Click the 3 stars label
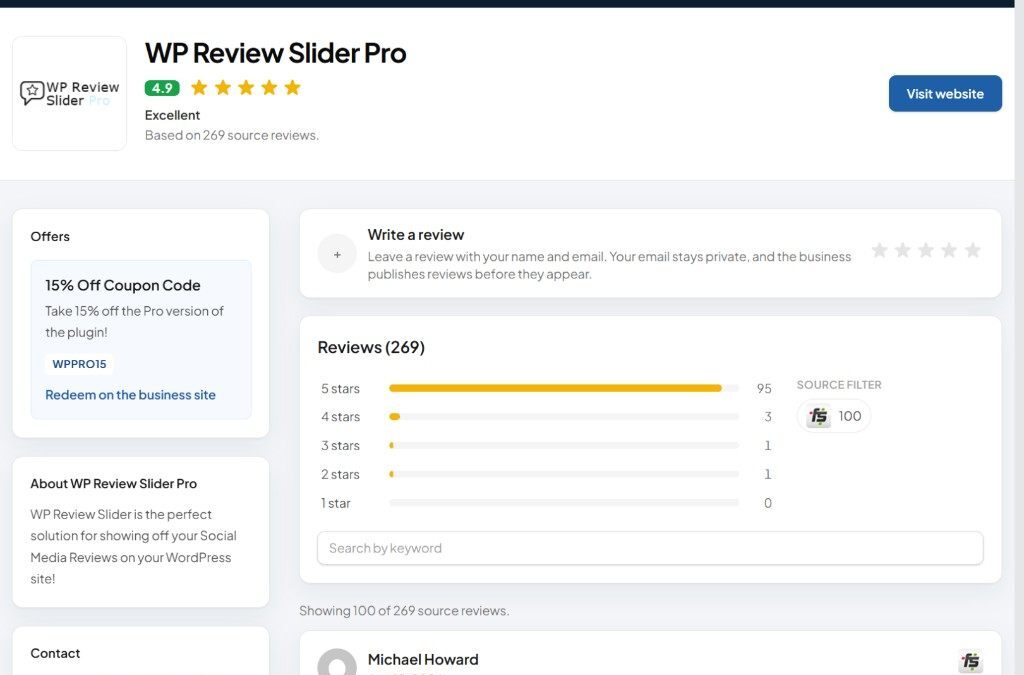This screenshot has height=675, width=1024. (340, 445)
